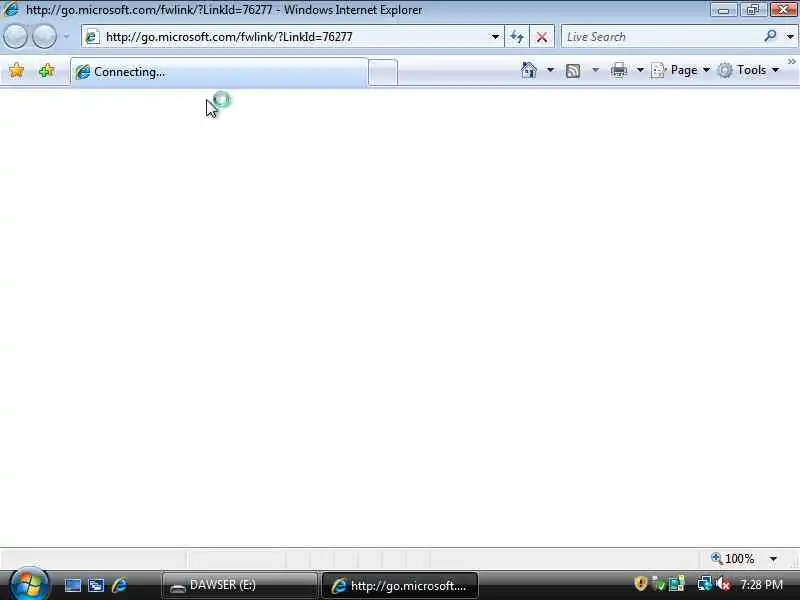800x600 pixels.
Task: Expand the address bar history dropdown
Action: pos(495,37)
